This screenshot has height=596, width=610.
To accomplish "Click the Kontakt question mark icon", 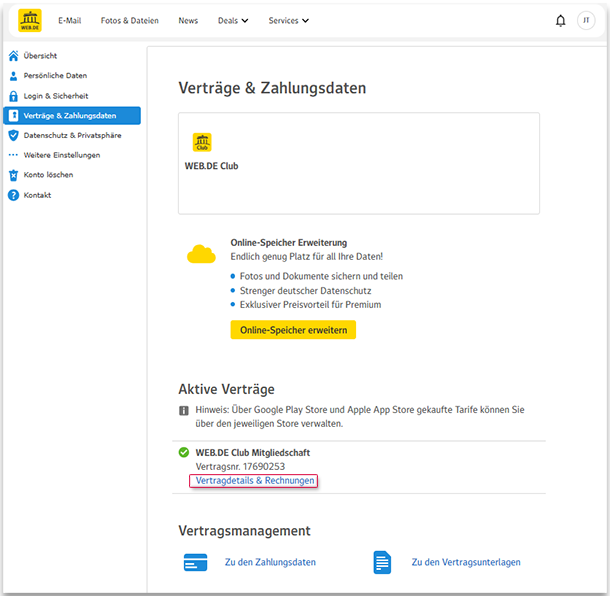I will click(14, 195).
